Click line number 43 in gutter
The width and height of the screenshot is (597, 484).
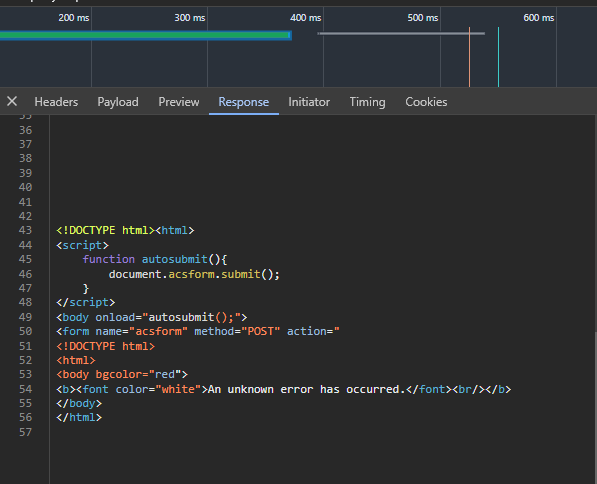click(26, 230)
